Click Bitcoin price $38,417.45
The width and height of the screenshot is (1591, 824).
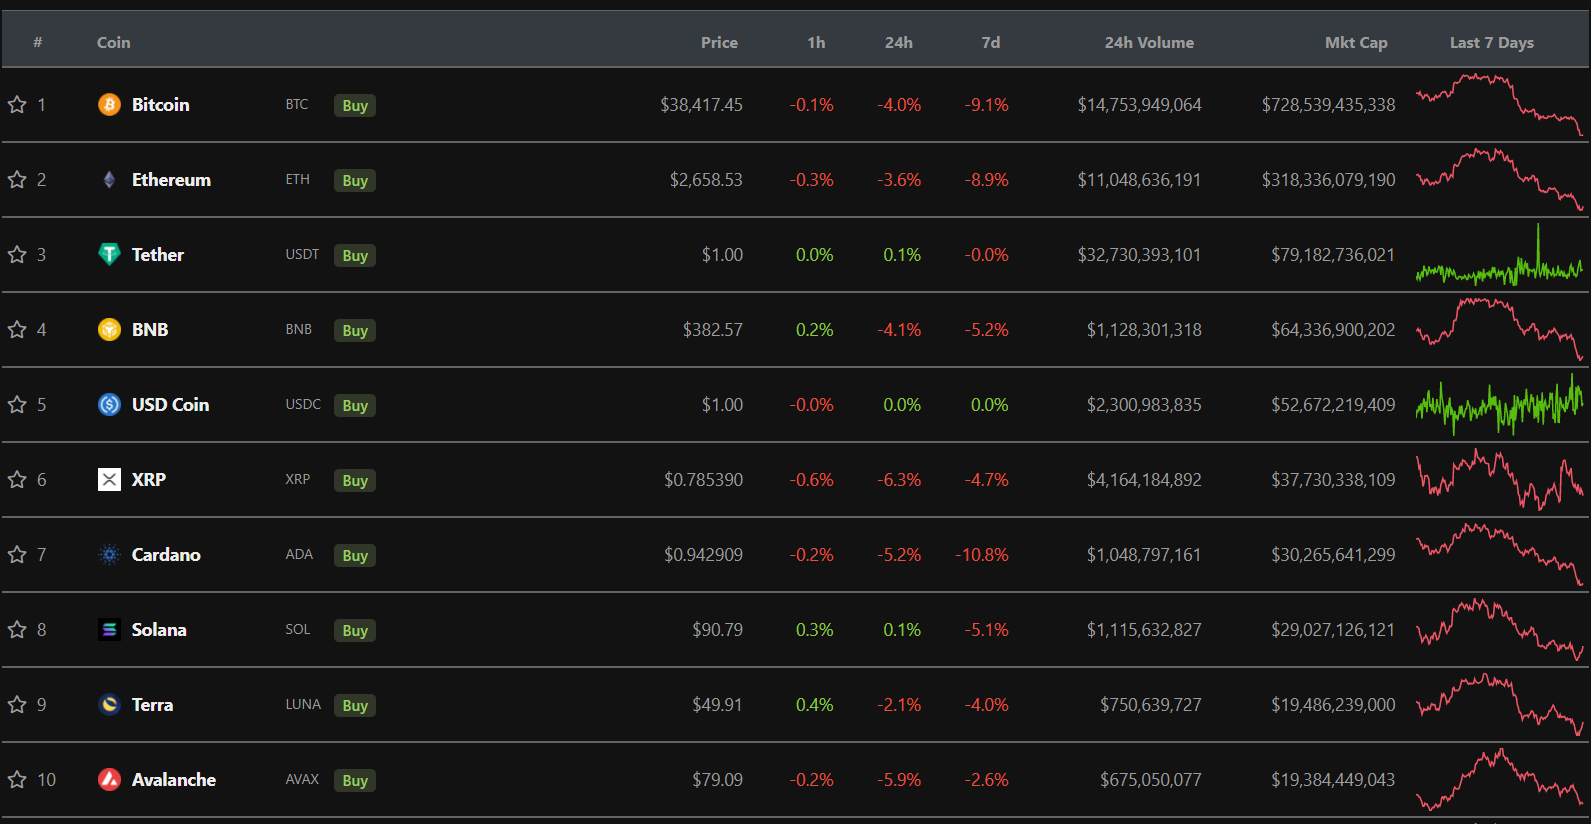[701, 105]
